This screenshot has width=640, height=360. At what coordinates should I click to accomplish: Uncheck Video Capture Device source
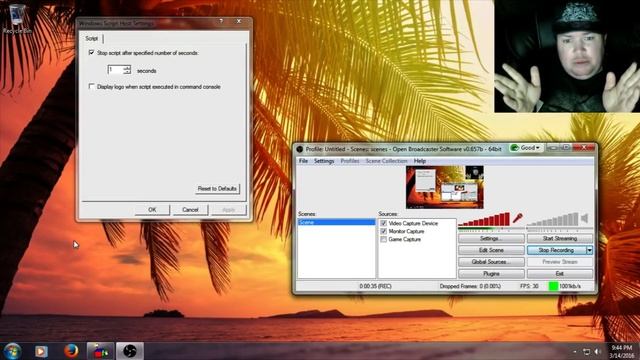pyautogui.click(x=384, y=223)
